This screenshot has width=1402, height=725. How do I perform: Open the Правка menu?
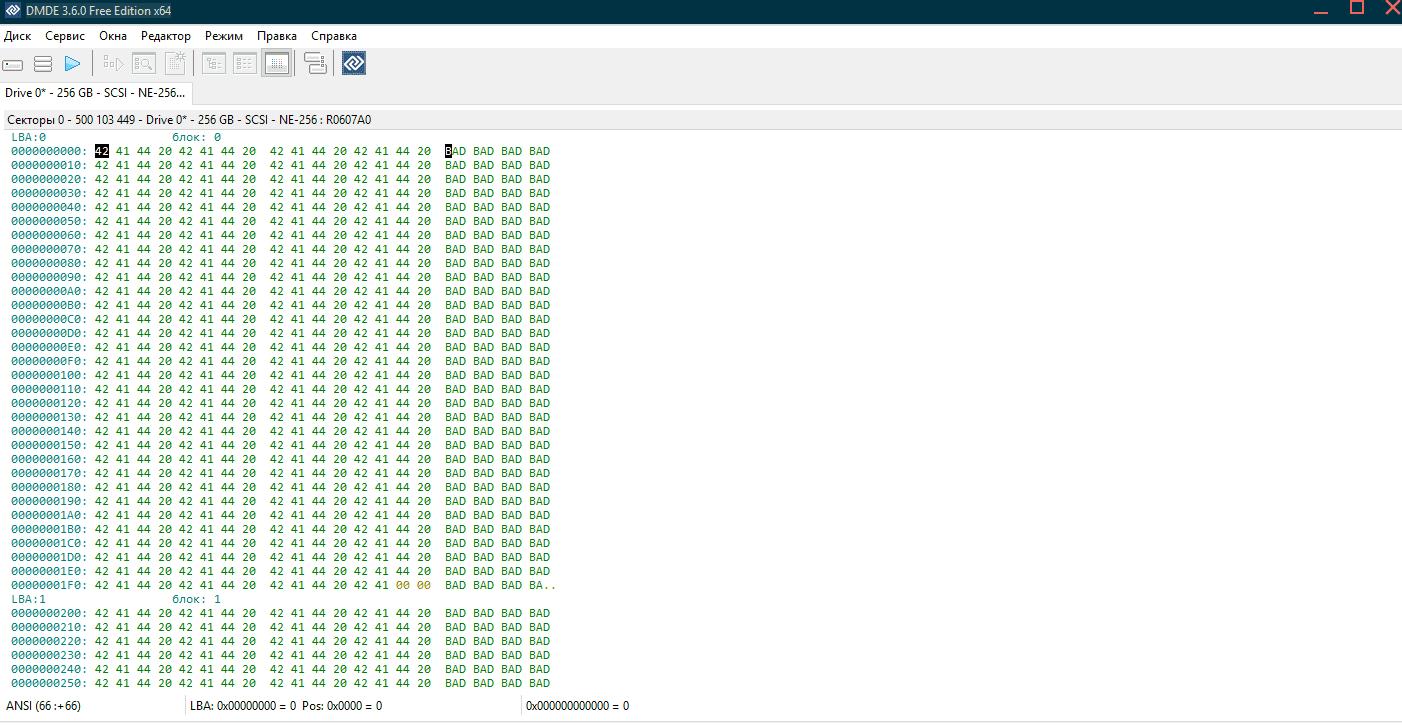(277, 36)
